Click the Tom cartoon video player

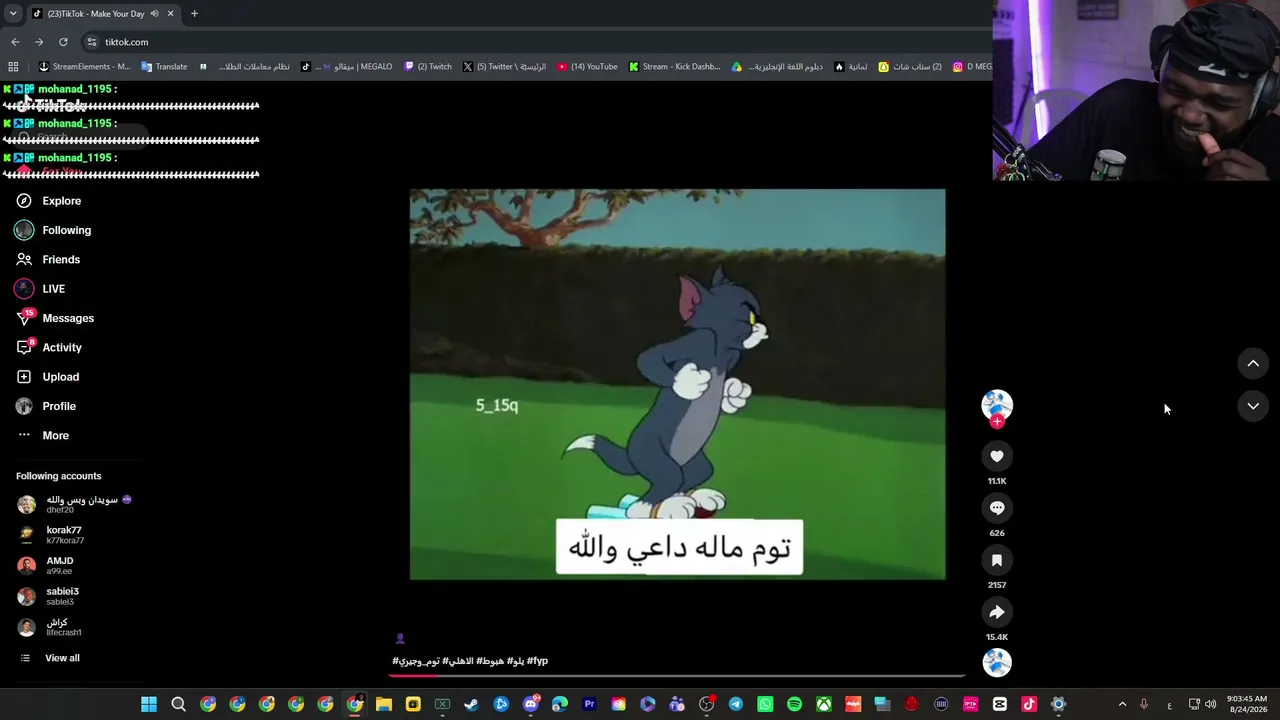[x=677, y=384]
